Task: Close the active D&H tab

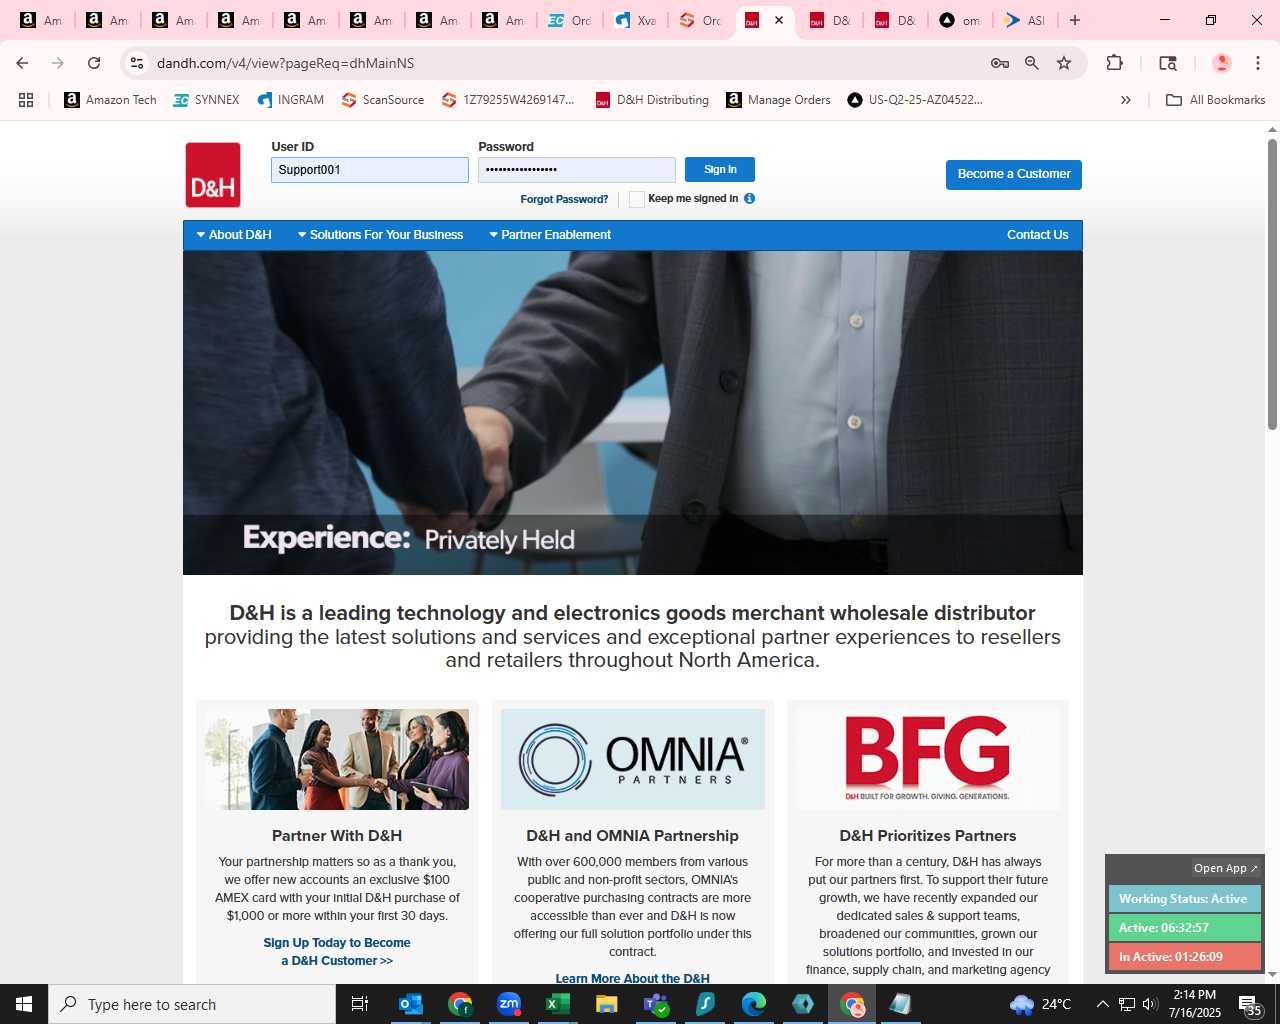Action: point(779,20)
